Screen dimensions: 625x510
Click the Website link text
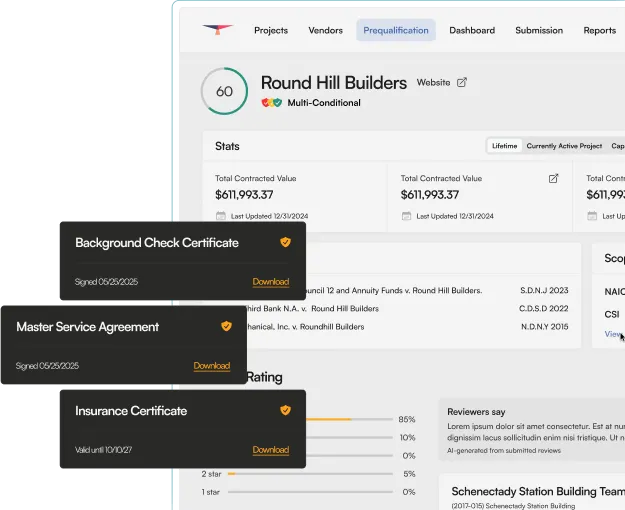tap(433, 83)
